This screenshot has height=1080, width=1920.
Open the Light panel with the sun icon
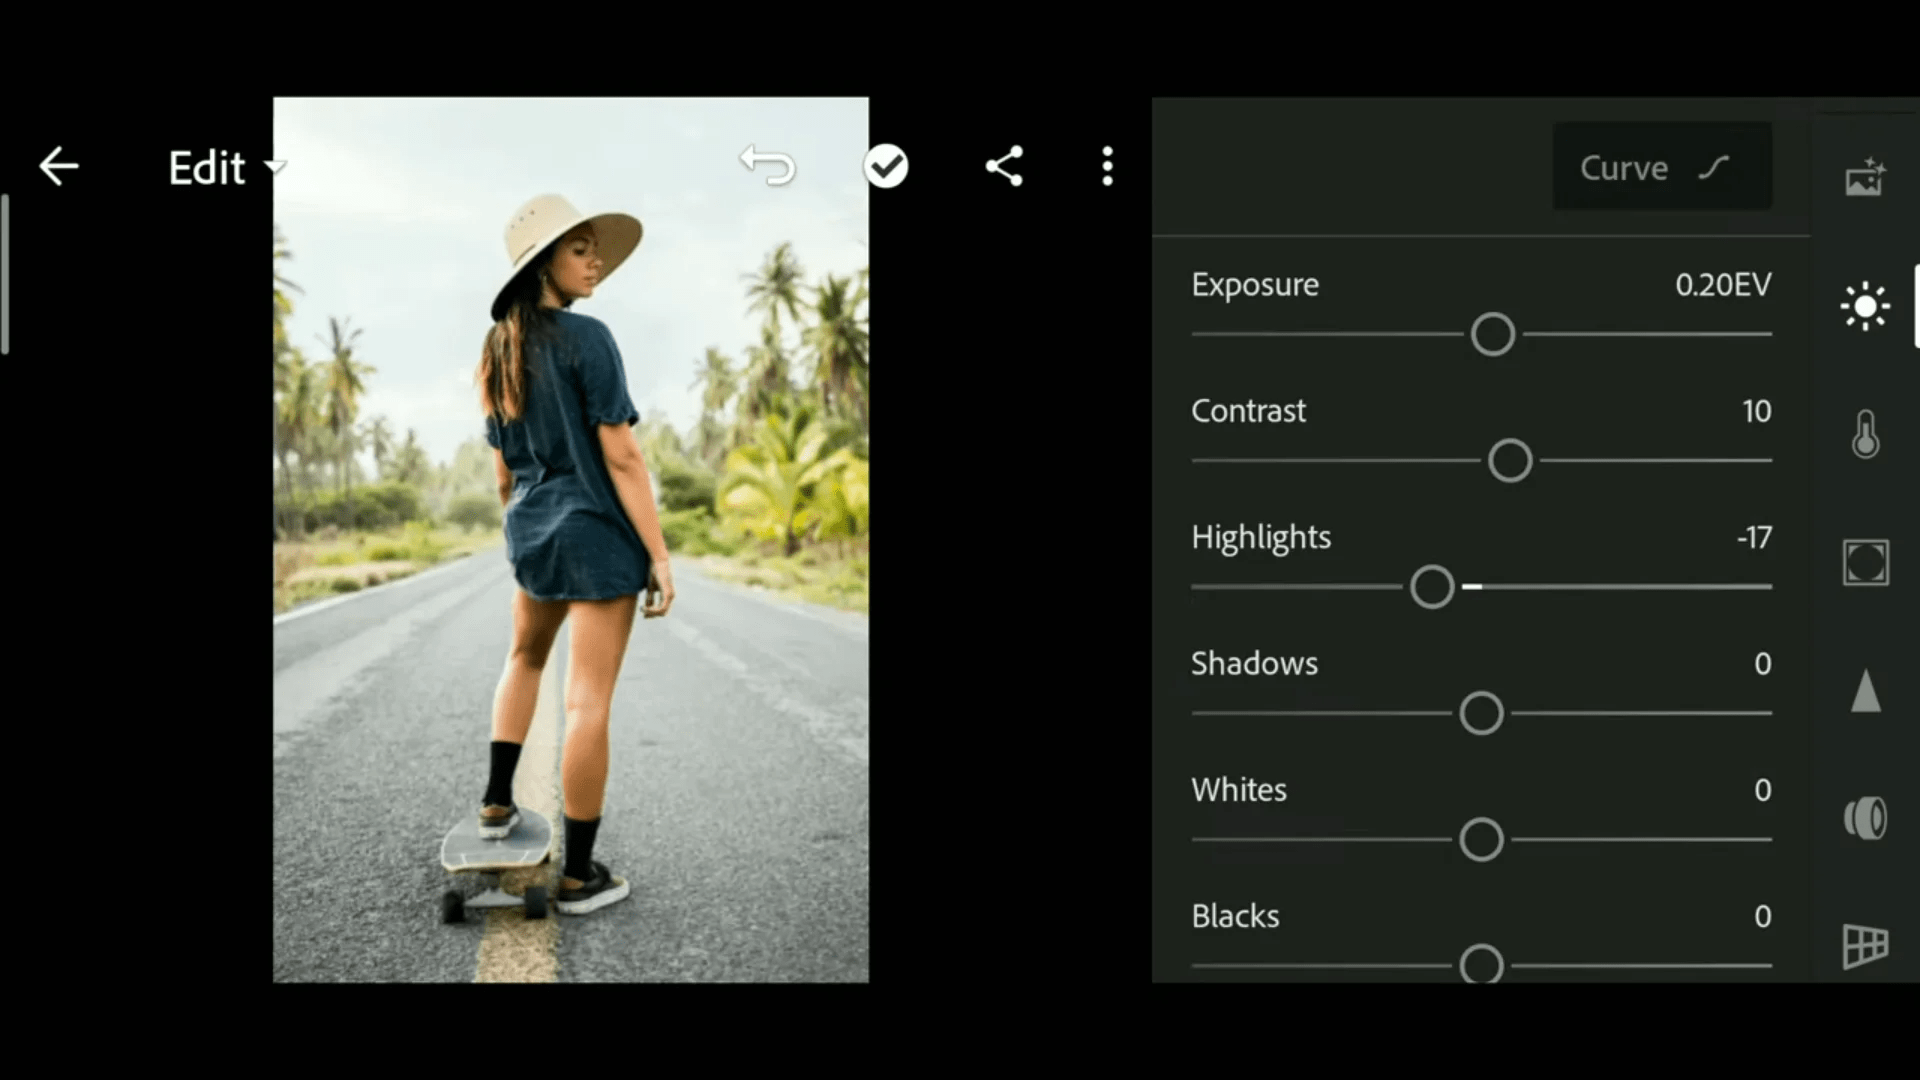[x=1864, y=306]
